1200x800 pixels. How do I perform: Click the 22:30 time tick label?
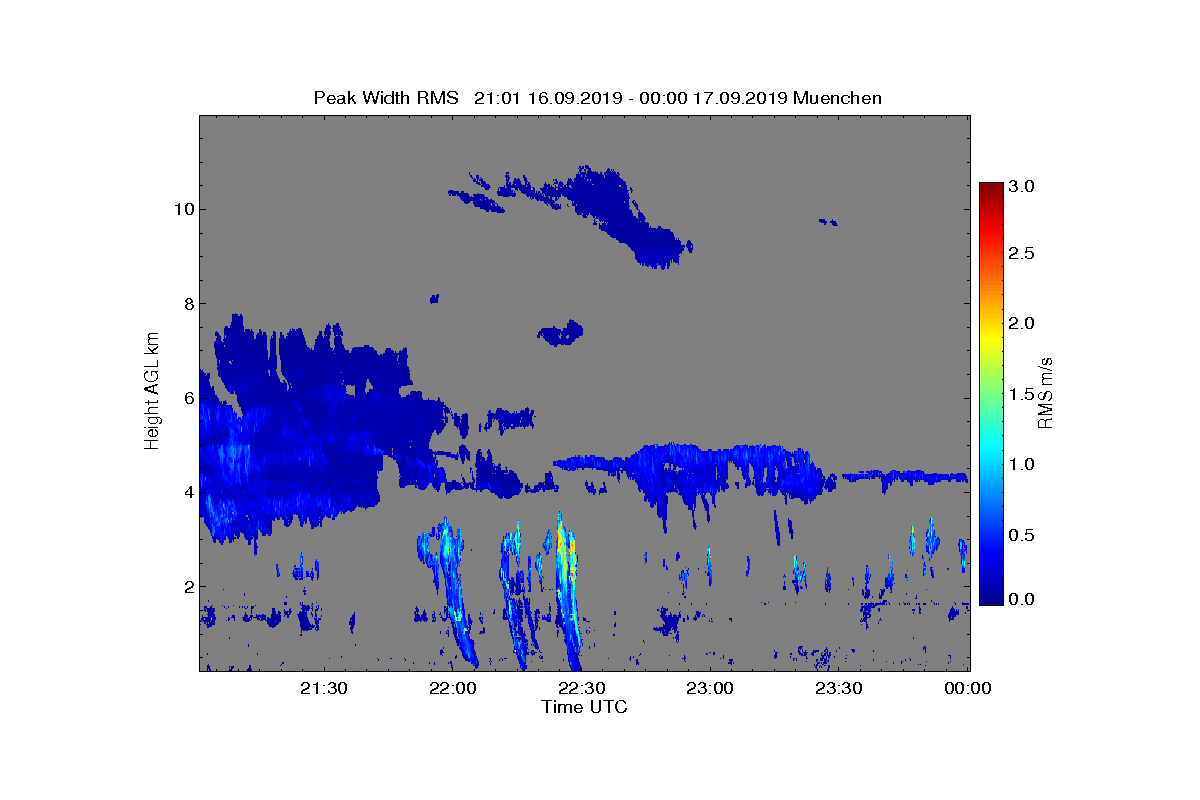(582, 688)
